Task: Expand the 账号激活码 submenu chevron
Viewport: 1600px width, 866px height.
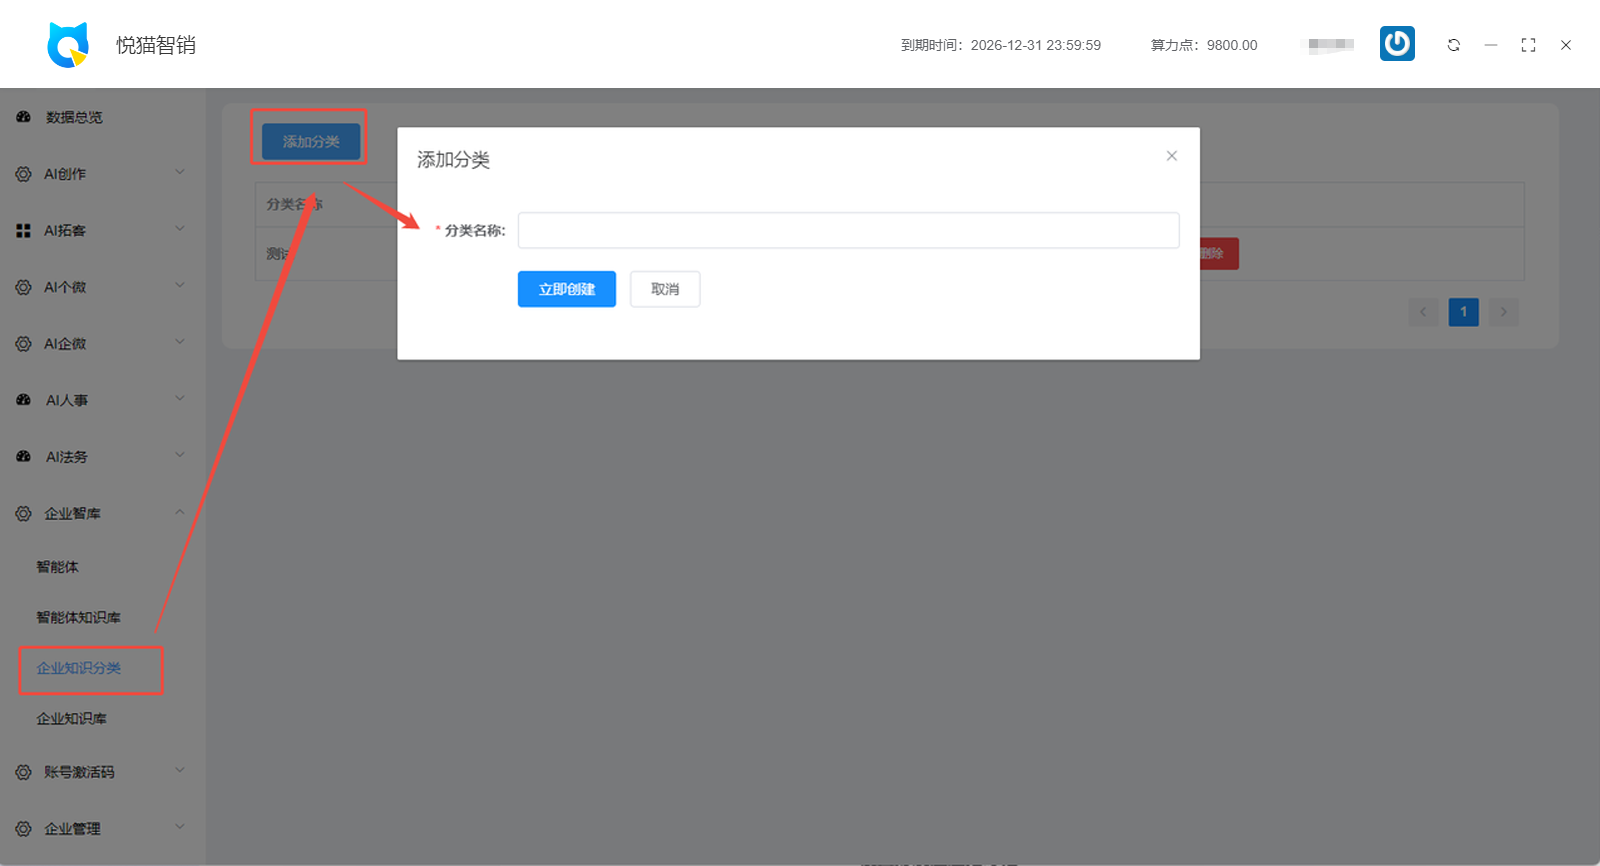Action: coord(180,770)
